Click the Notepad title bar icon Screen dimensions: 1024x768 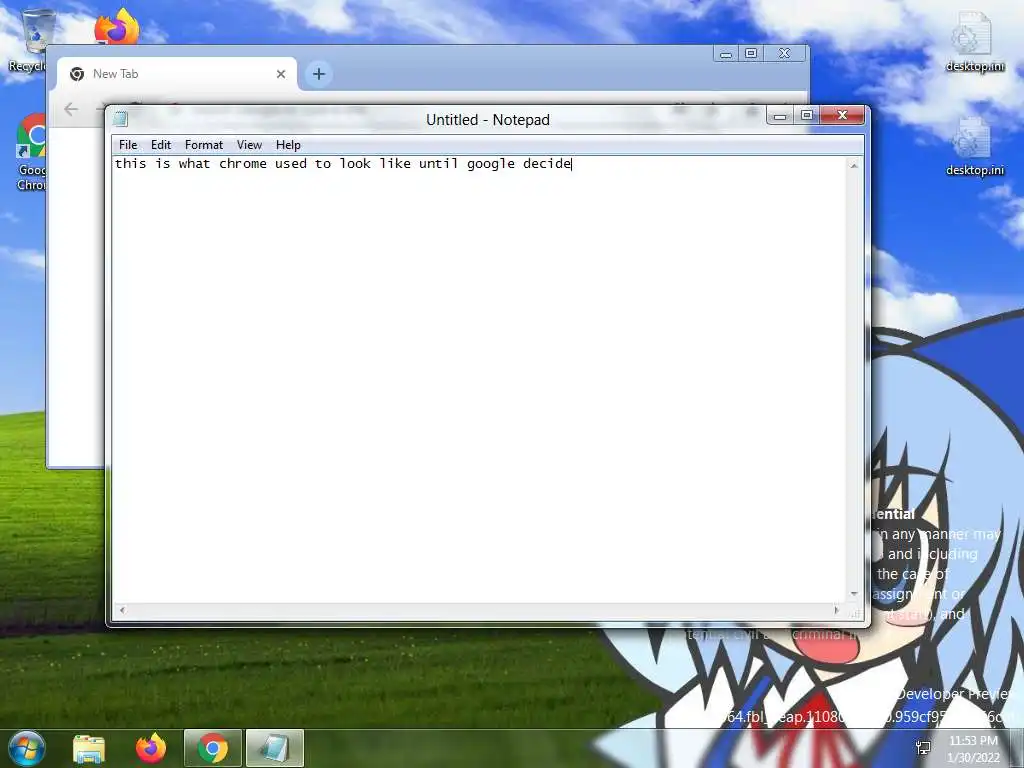[x=120, y=119]
